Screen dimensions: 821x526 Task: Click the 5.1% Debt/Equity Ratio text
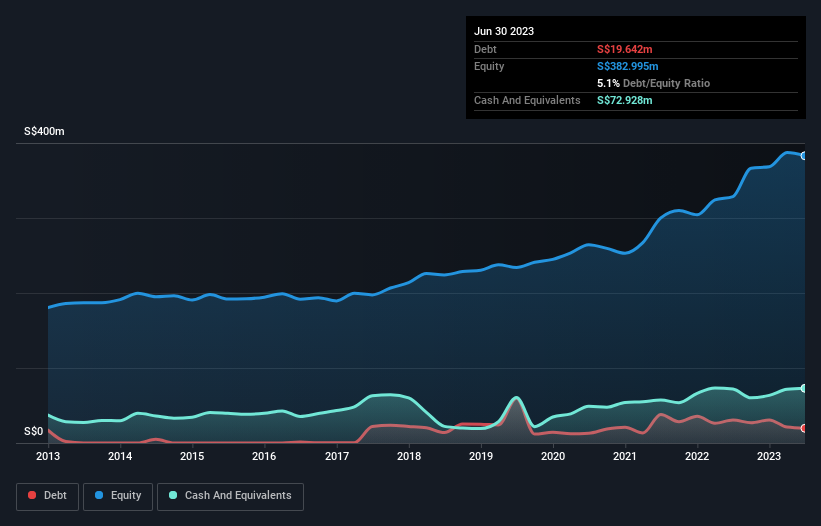pos(653,83)
